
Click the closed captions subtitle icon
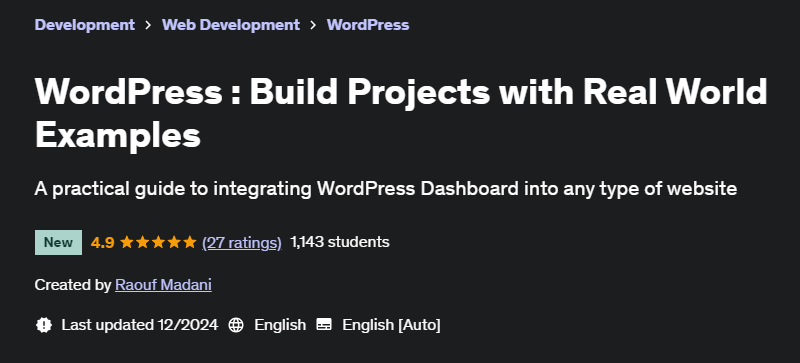[x=324, y=324]
